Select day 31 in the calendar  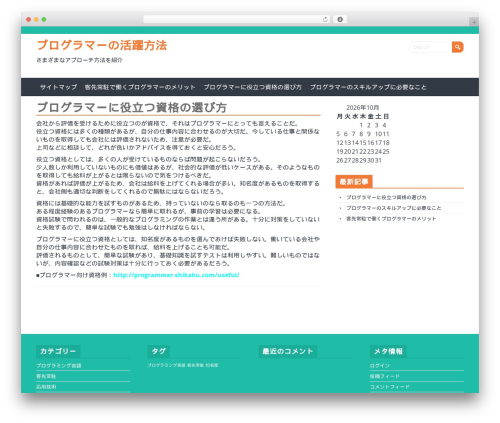[x=378, y=160]
